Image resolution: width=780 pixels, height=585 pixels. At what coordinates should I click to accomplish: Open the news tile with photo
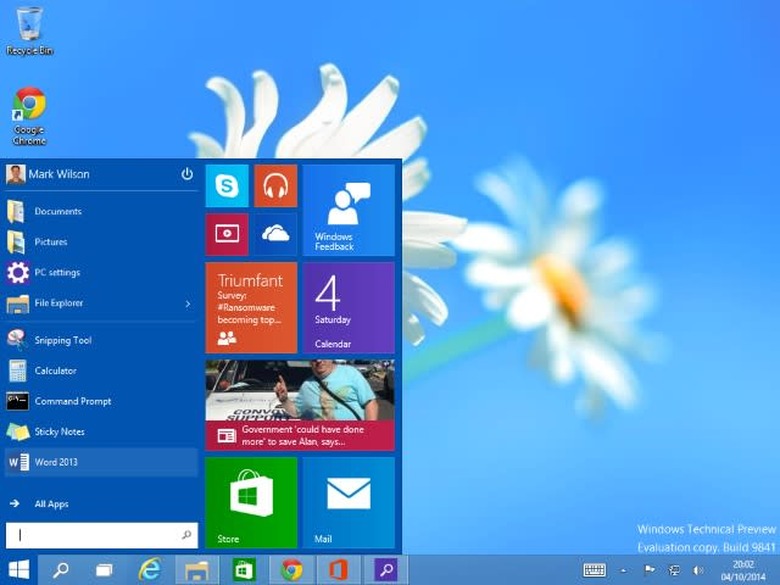click(x=300, y=405)
